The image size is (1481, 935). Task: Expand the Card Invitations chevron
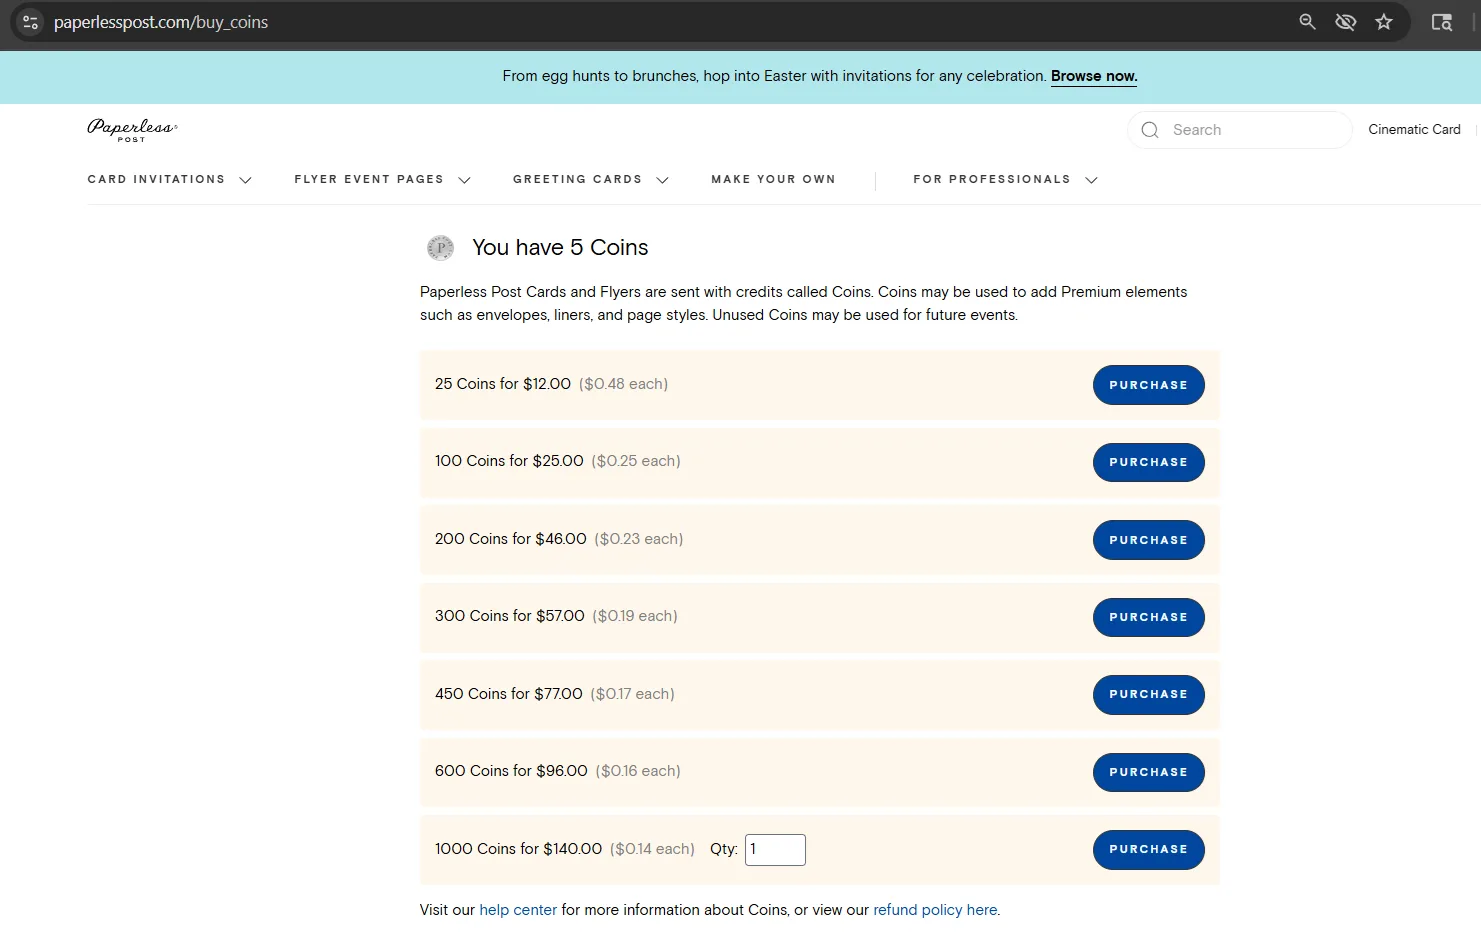245,180
